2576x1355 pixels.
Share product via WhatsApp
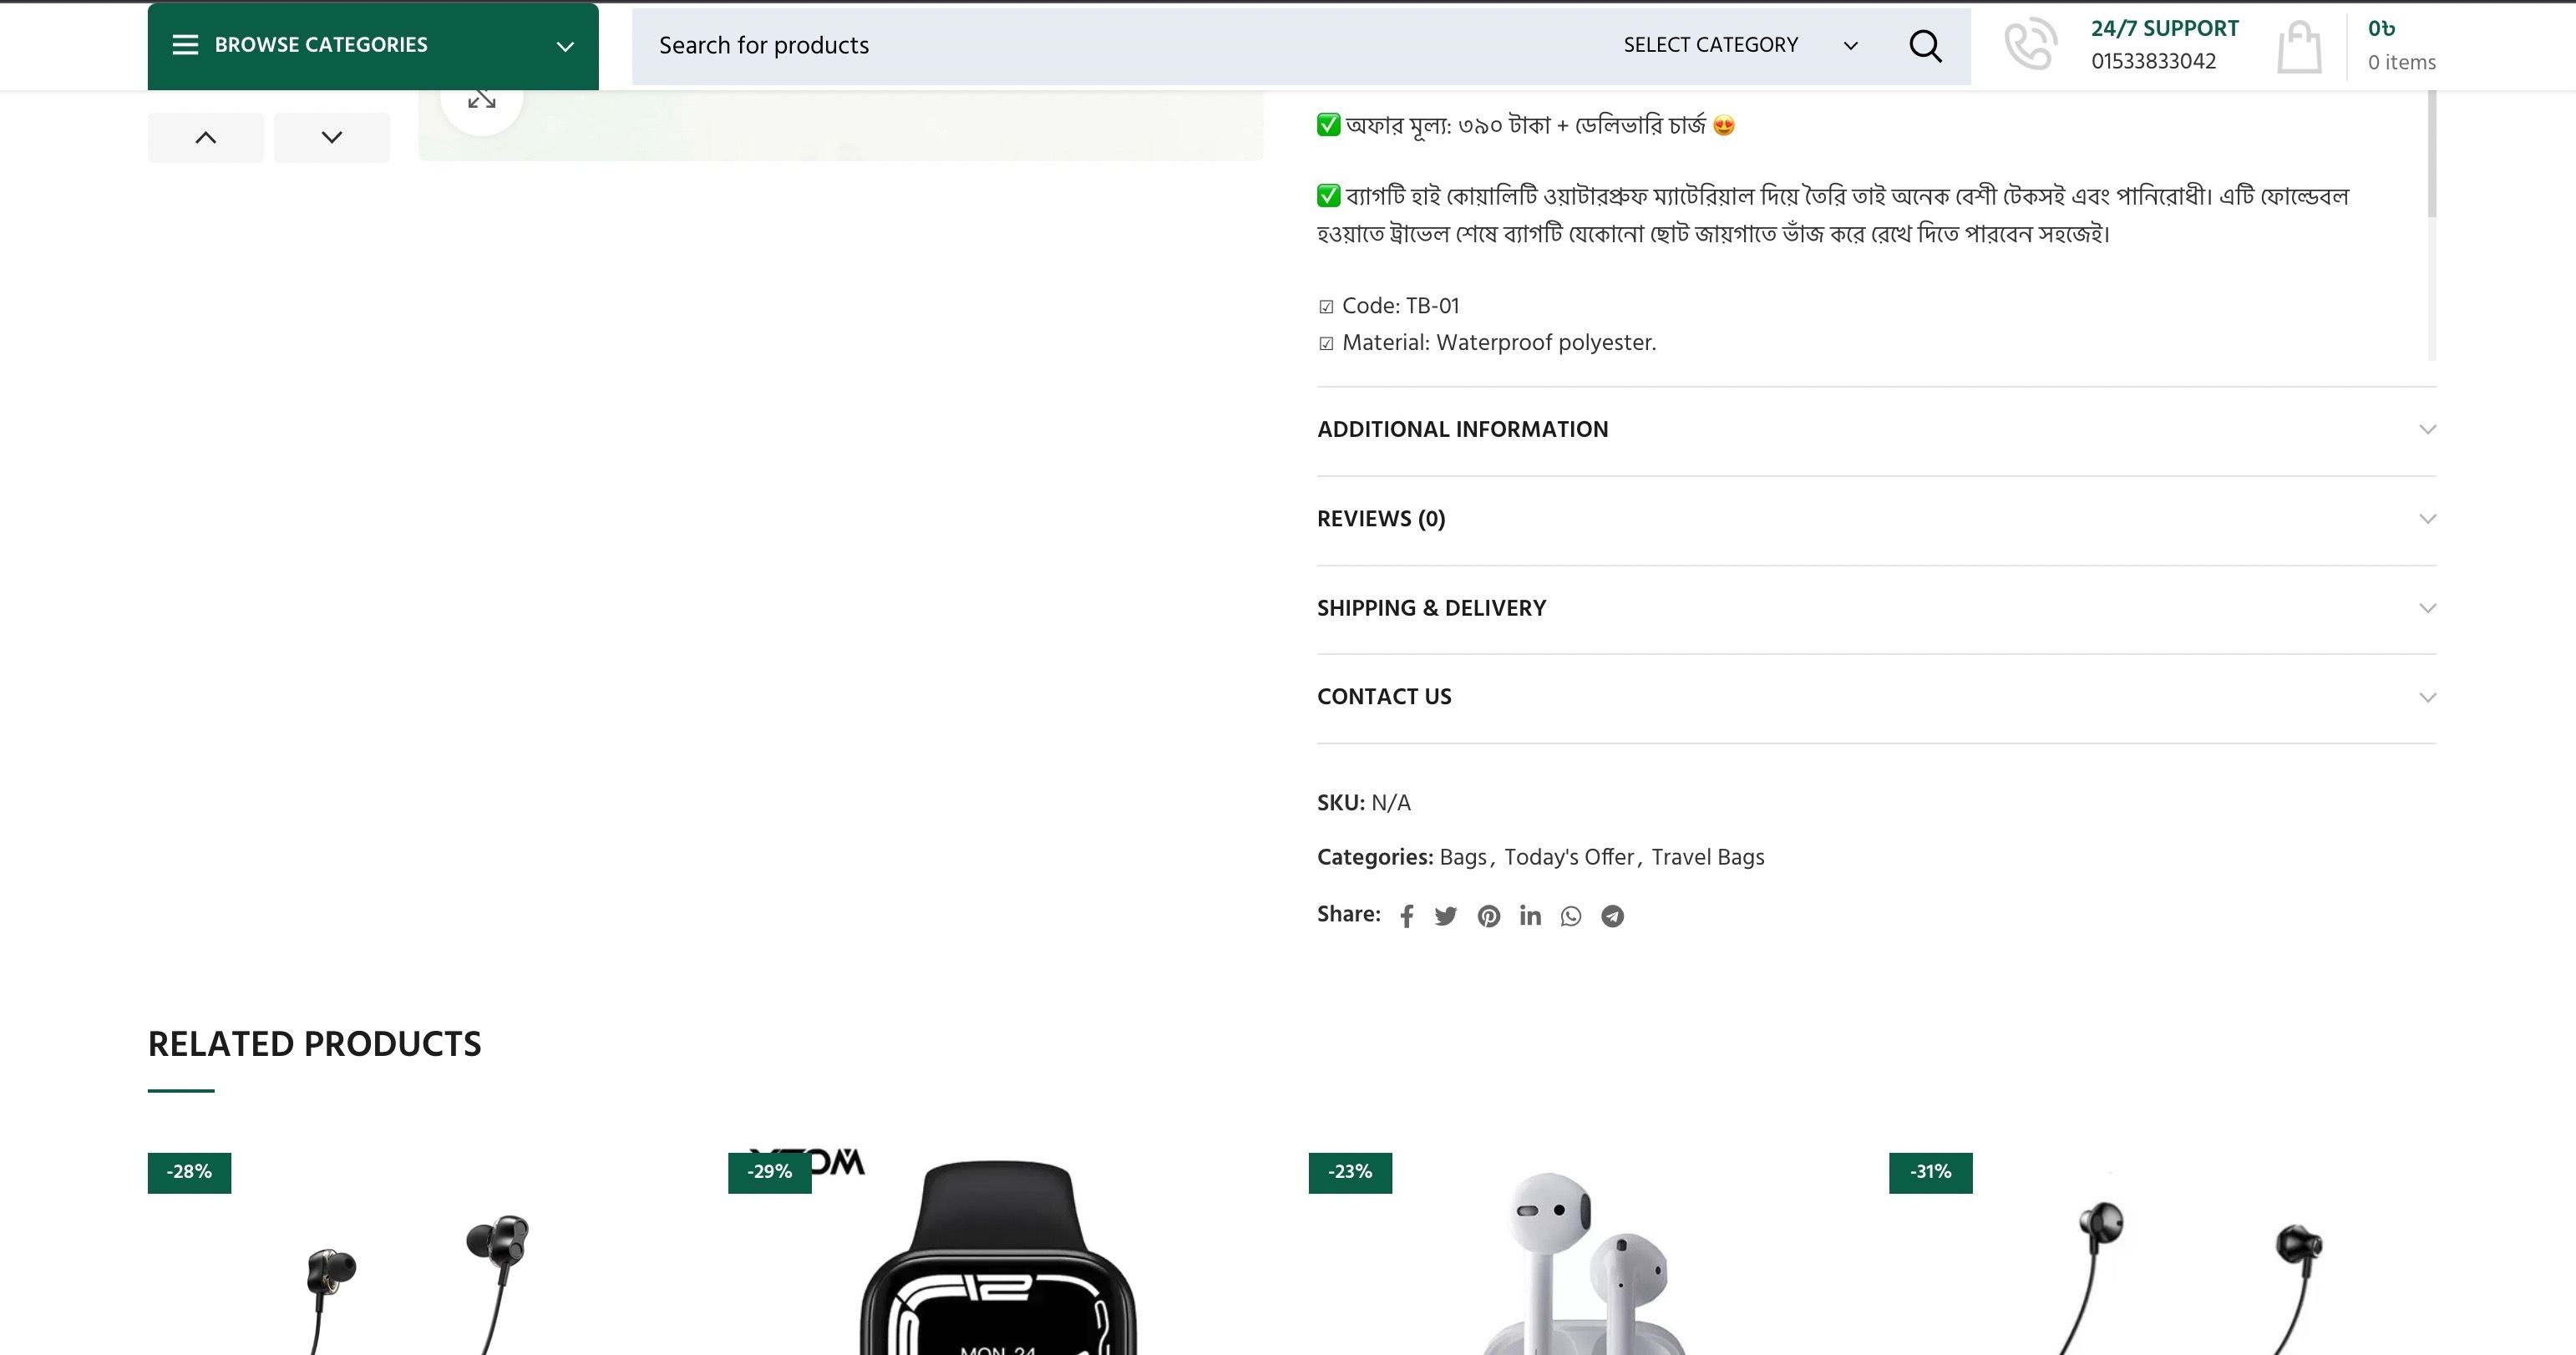(x=1570, y=916)
